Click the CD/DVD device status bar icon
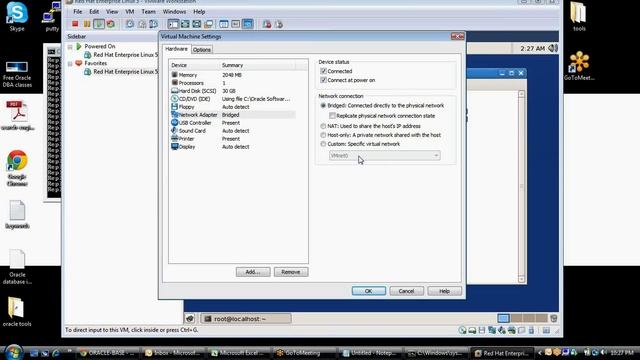Image resolution: width=640 pixels, height=360 pixels. pyautogui.click(x=462, y=330)
